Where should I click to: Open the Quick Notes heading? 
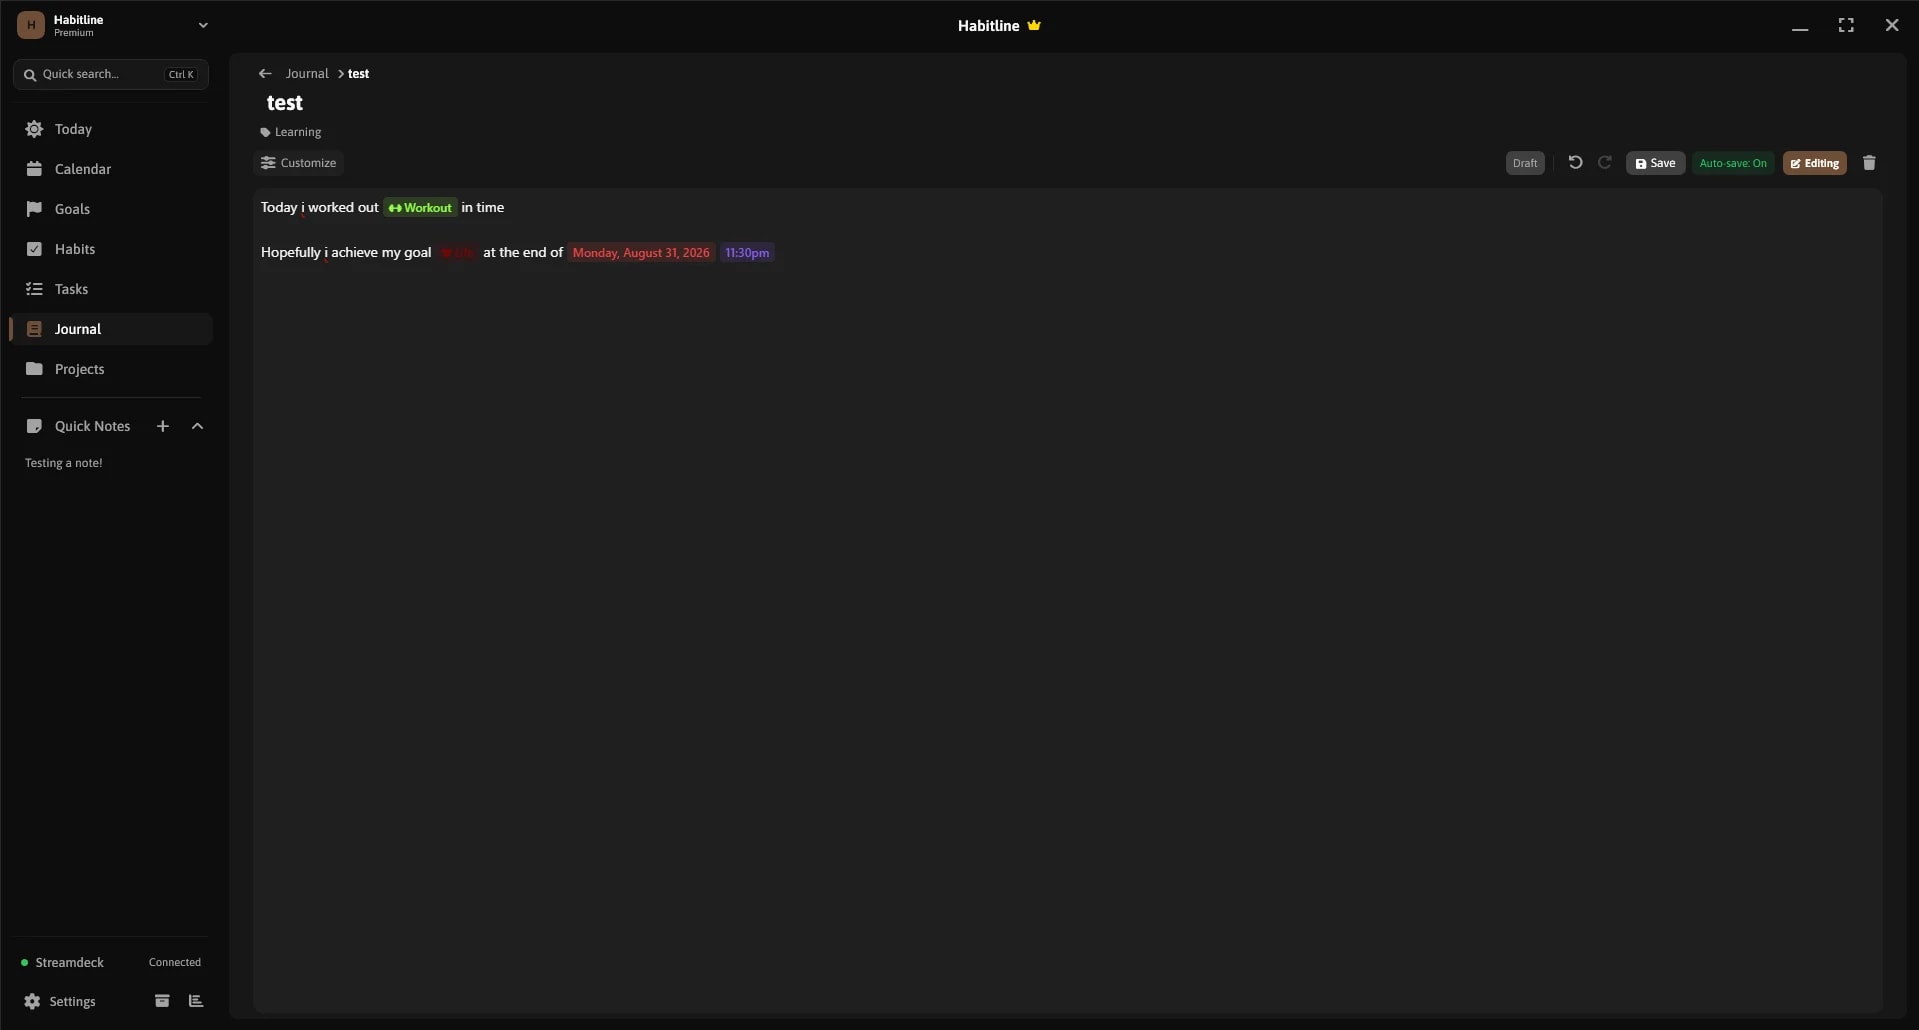(x=93, y=426)
